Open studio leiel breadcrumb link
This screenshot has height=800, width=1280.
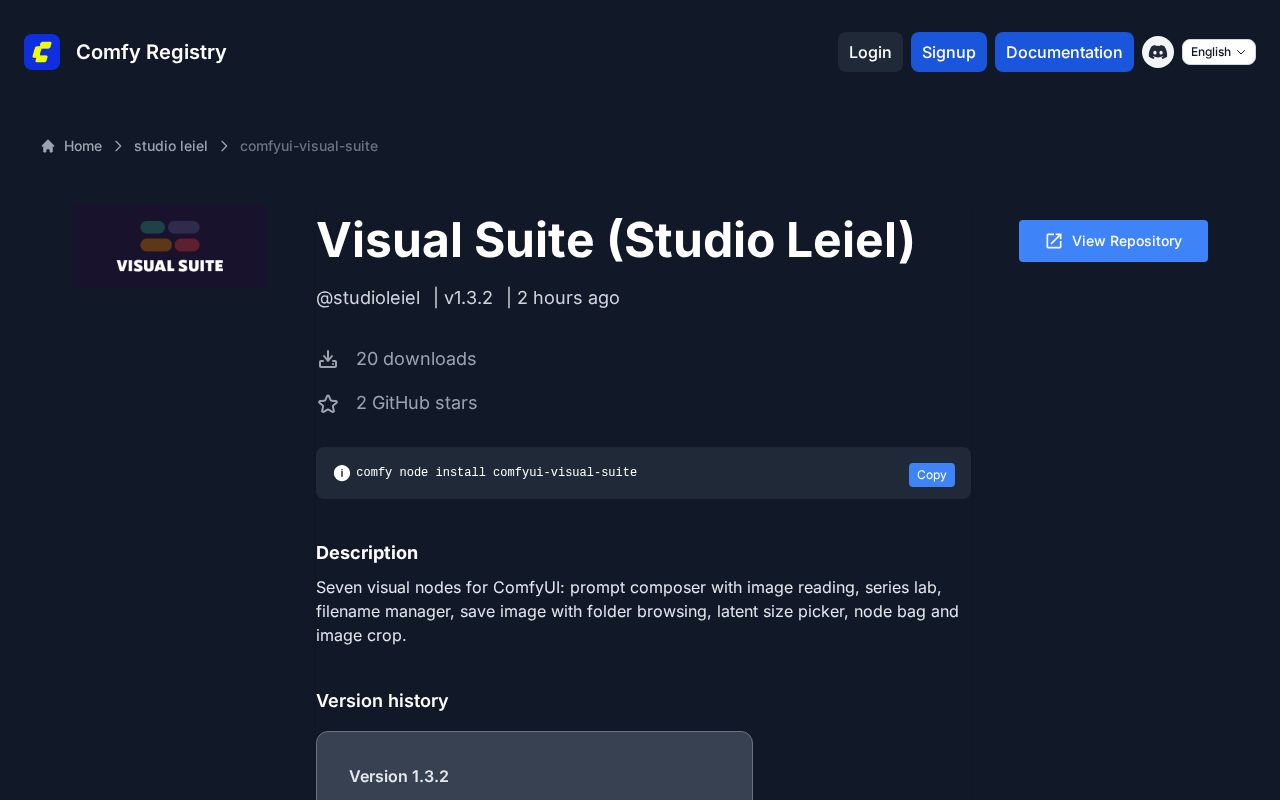point(171,146)
